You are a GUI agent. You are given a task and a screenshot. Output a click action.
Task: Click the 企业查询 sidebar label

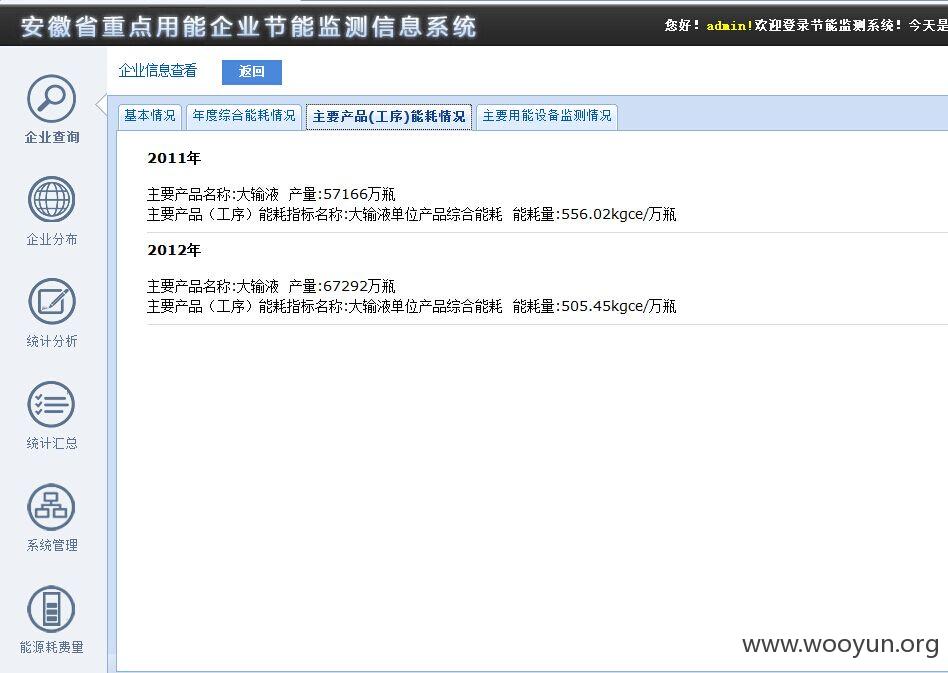[x=52, y=137]
